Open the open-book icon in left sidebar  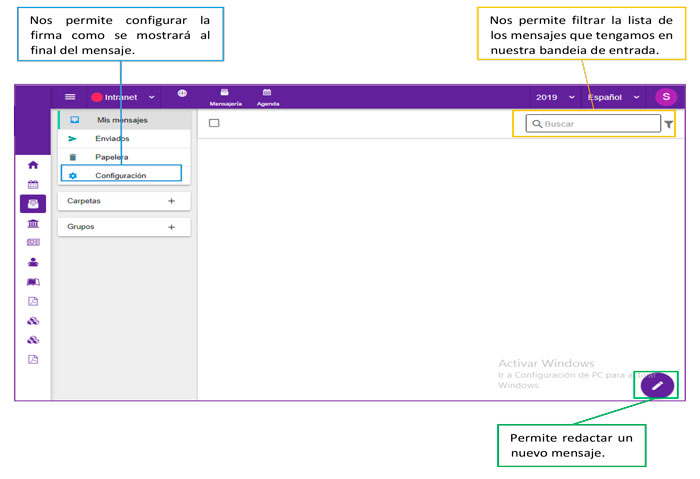click(x=33, y=282)
